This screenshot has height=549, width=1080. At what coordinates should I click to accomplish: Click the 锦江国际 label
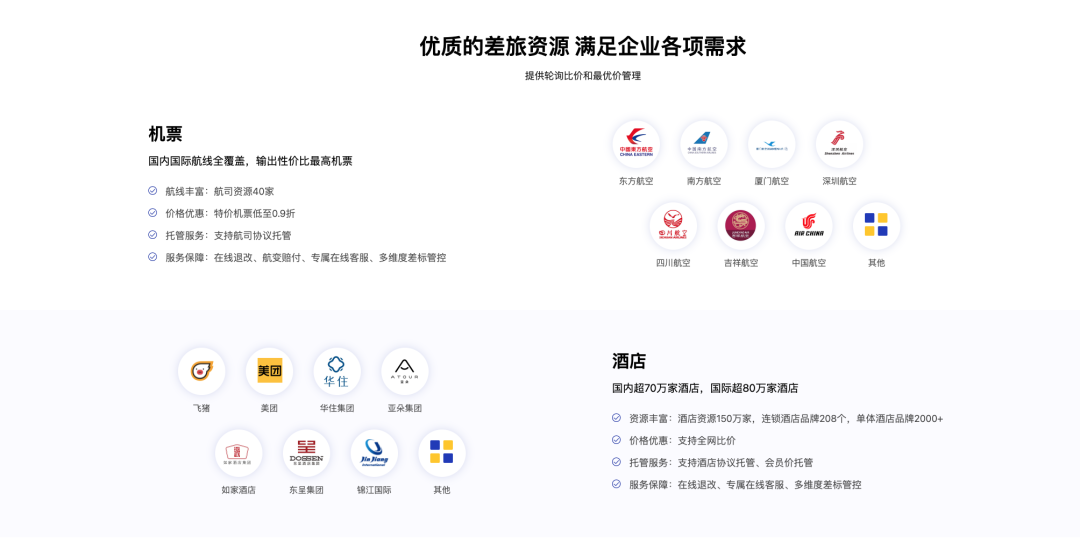coord(374,490)
